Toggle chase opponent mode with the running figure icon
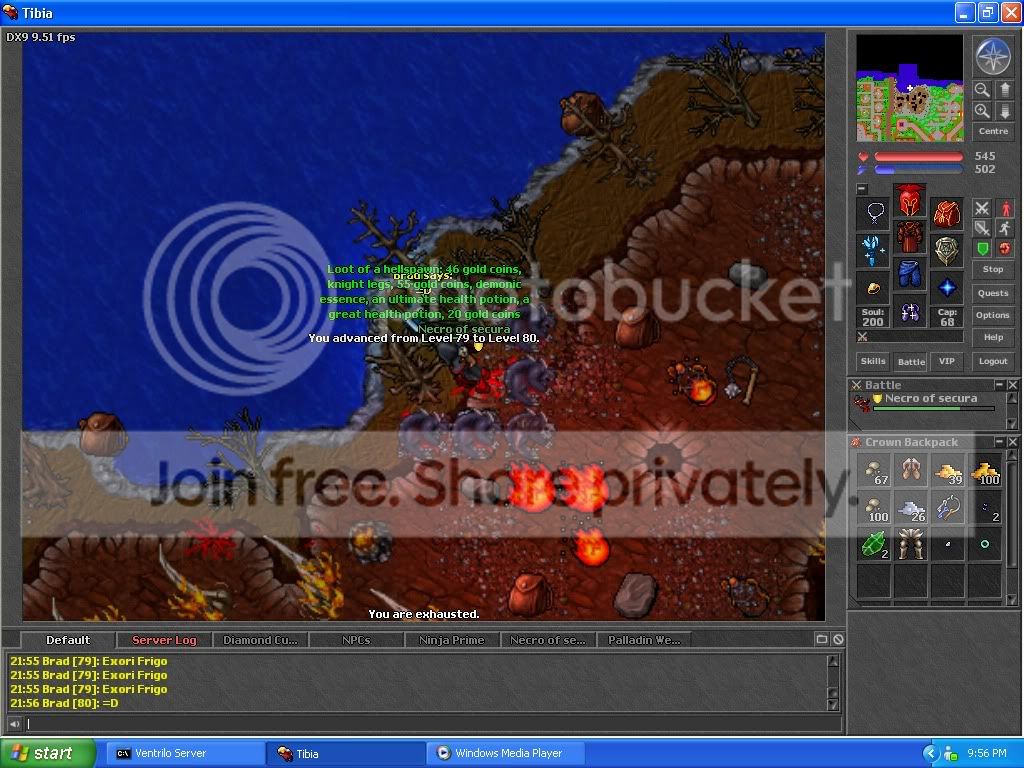The image size is (1024, 768). 1004,229
